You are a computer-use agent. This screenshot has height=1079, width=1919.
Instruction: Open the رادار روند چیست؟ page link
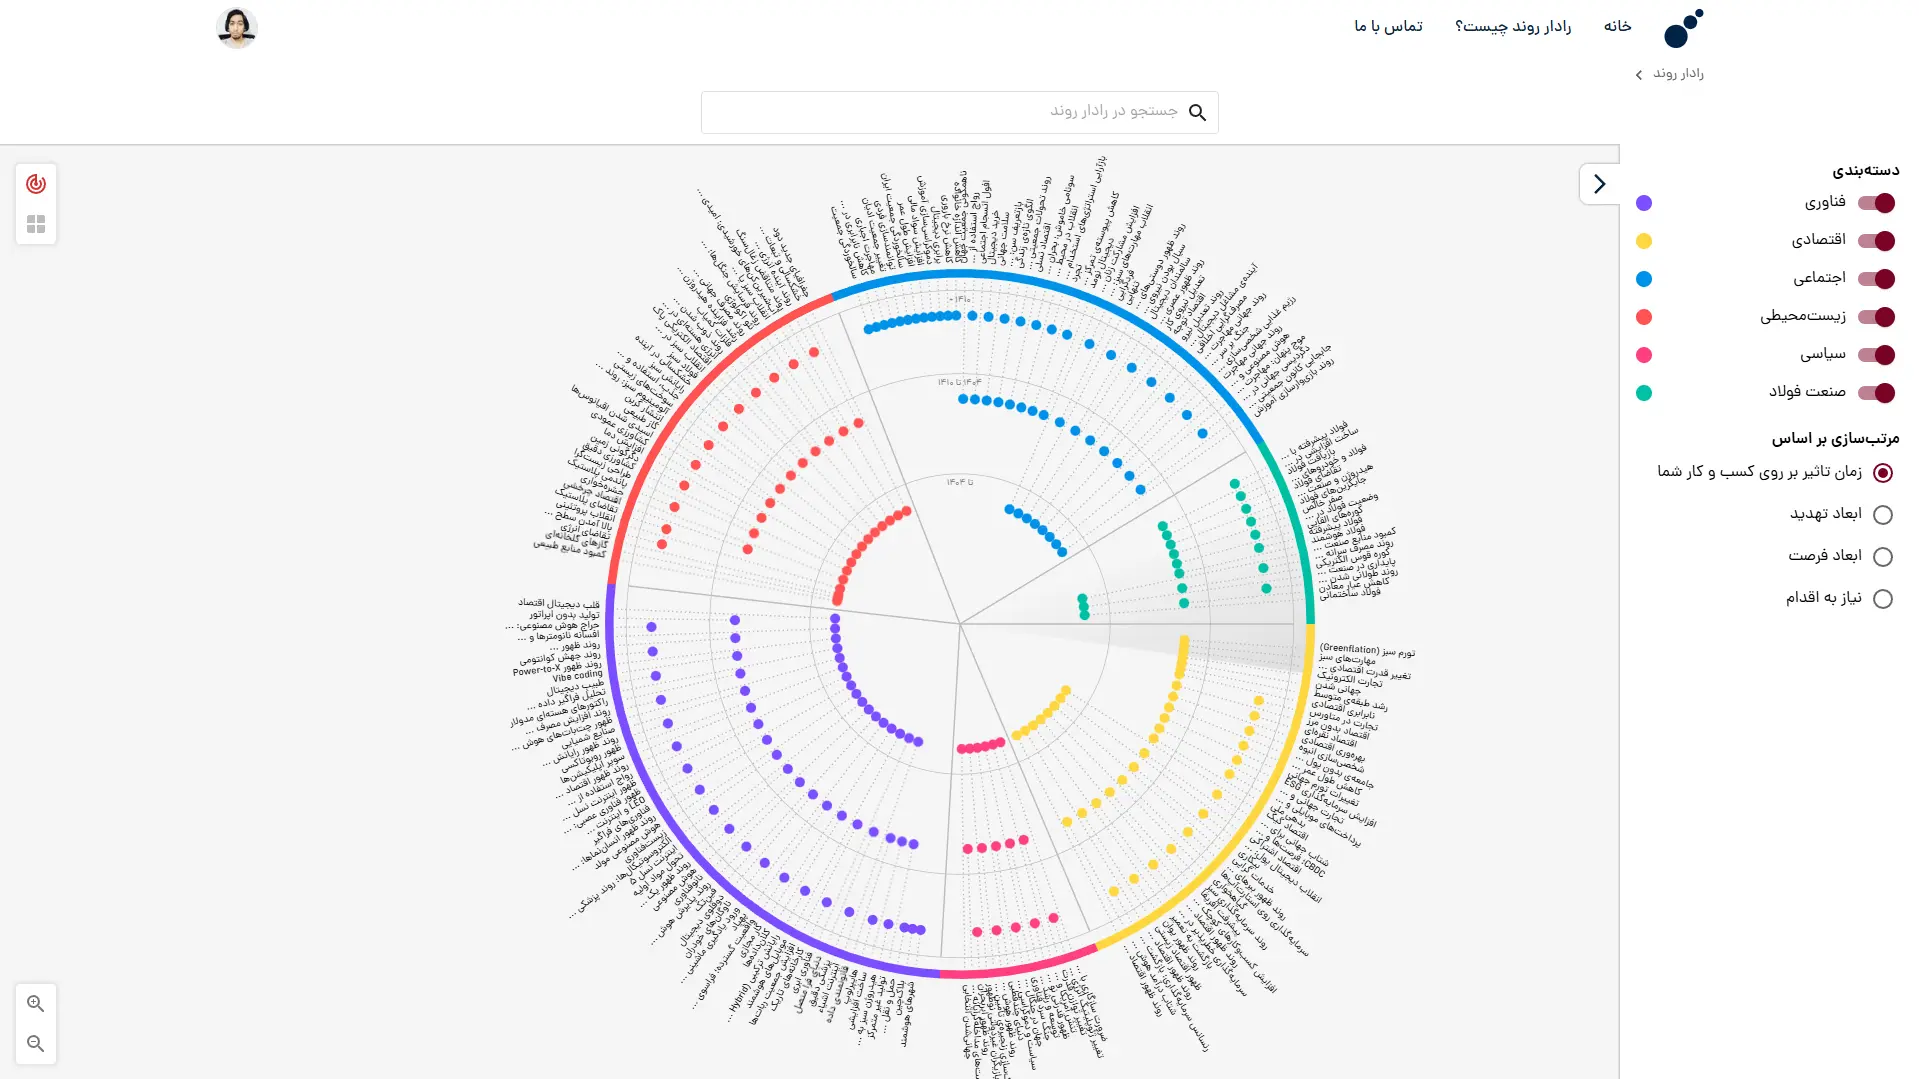point(1513,26)
